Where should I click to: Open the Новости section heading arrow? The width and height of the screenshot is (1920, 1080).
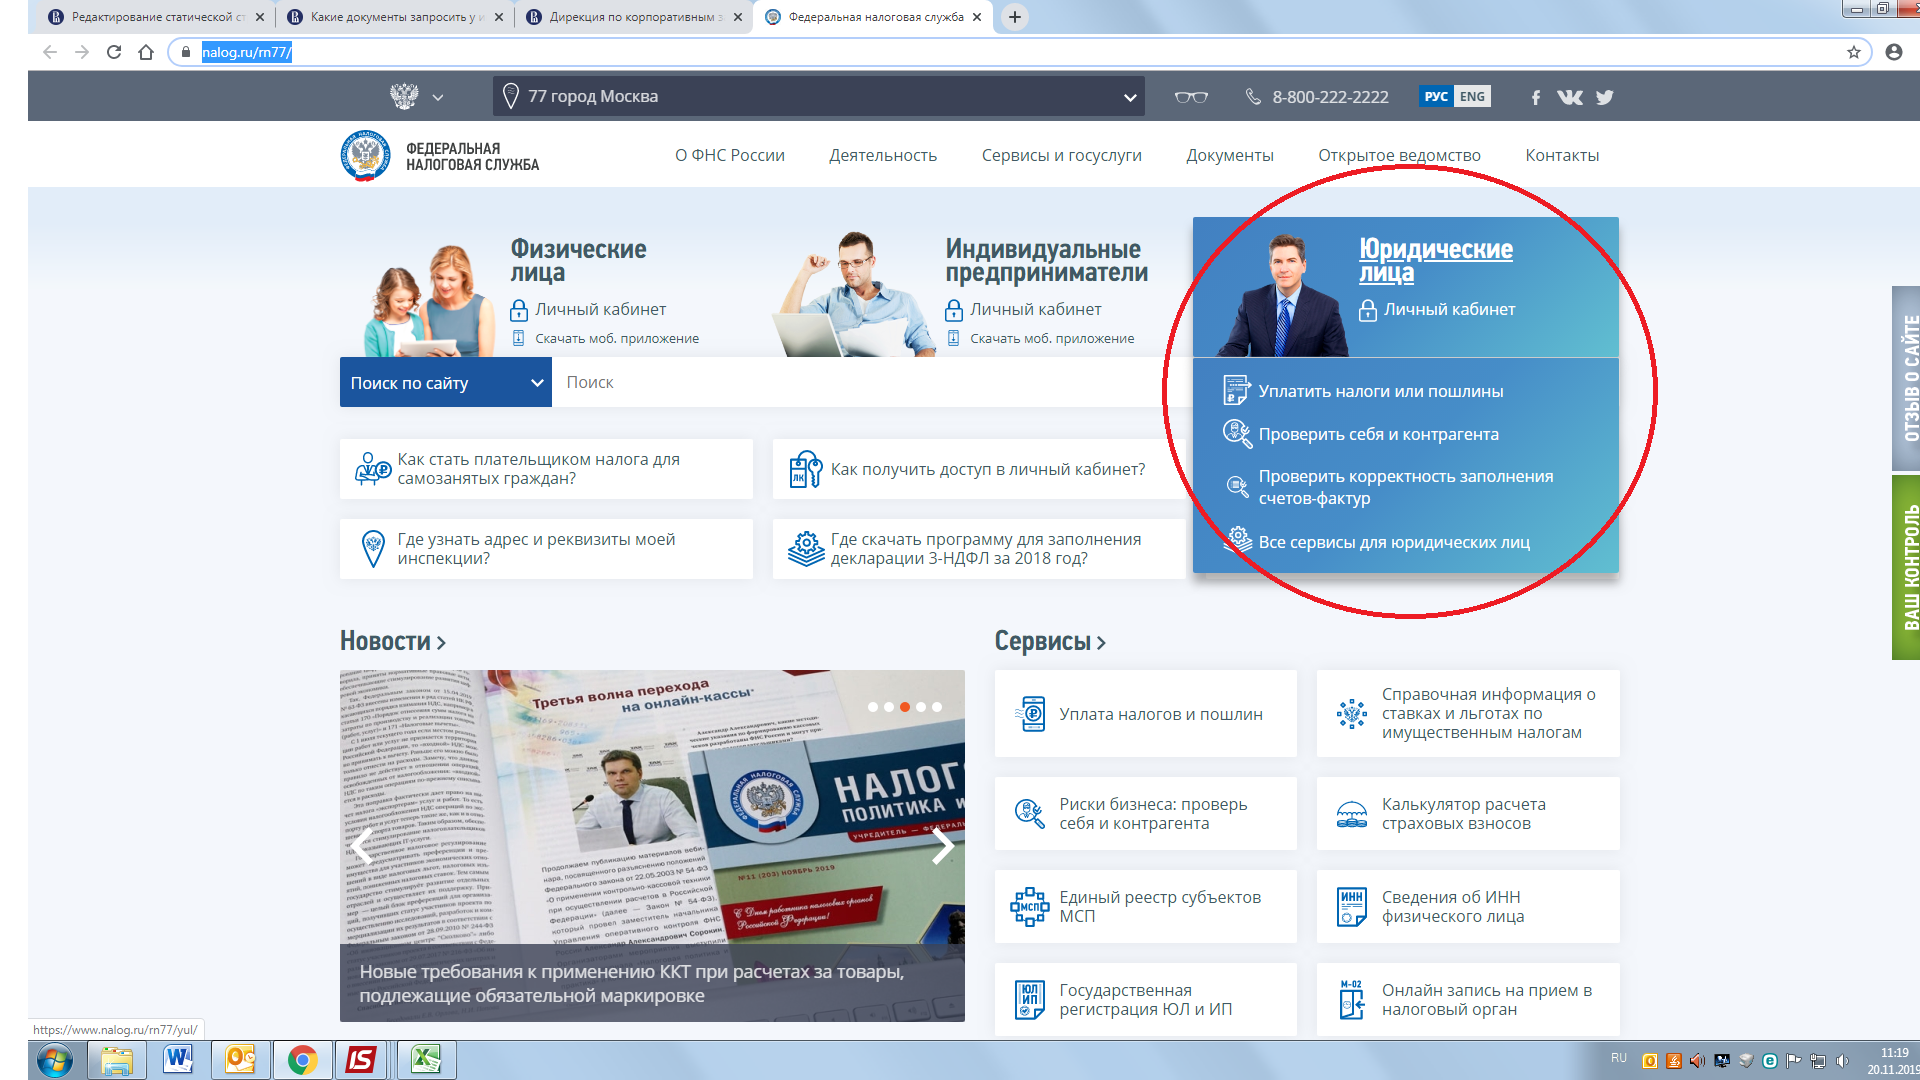tap(441, 642)
